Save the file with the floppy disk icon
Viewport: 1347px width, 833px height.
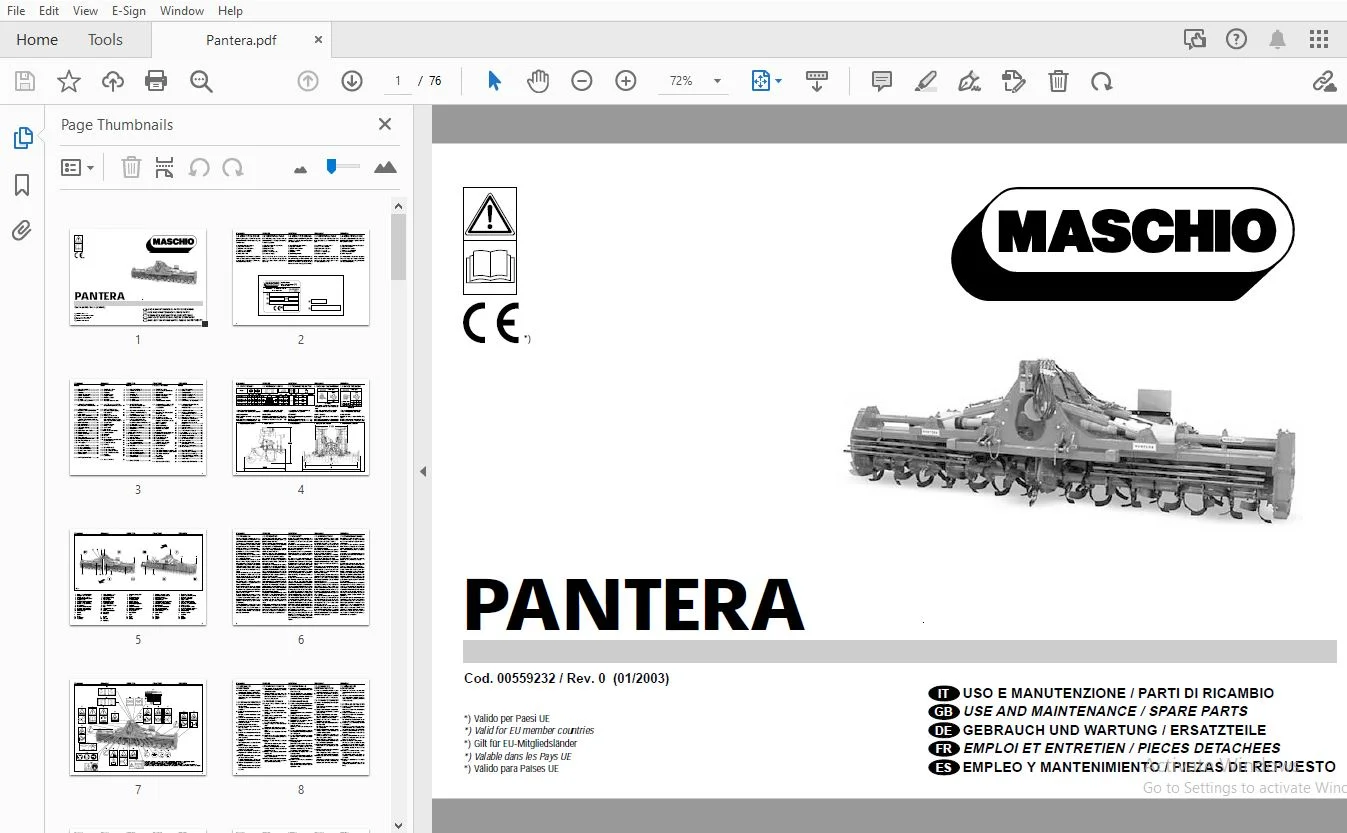(x=25, y=81)
